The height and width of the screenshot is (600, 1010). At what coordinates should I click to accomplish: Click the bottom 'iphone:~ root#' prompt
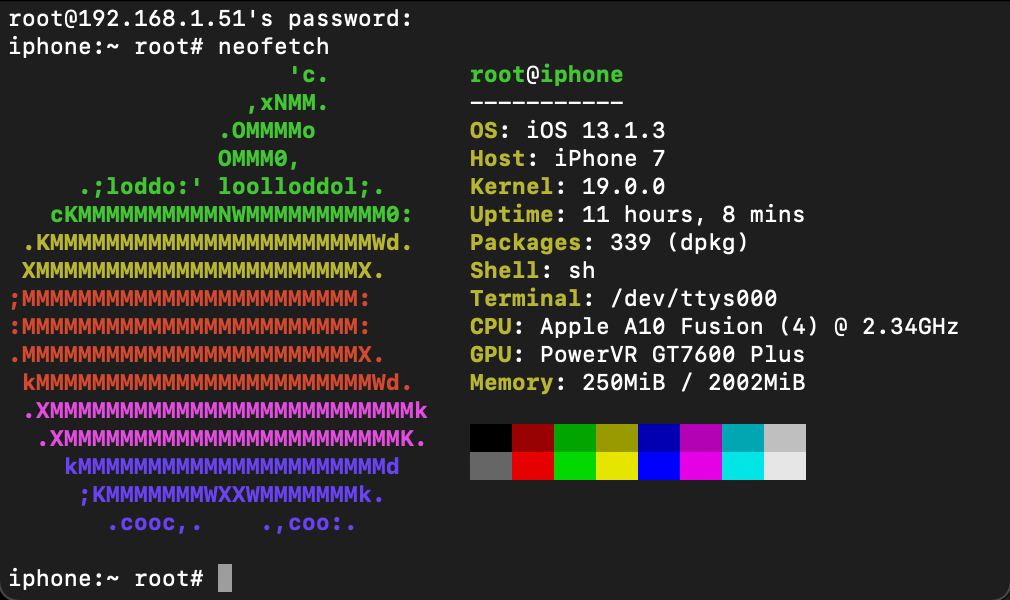[x=106, y=578]
